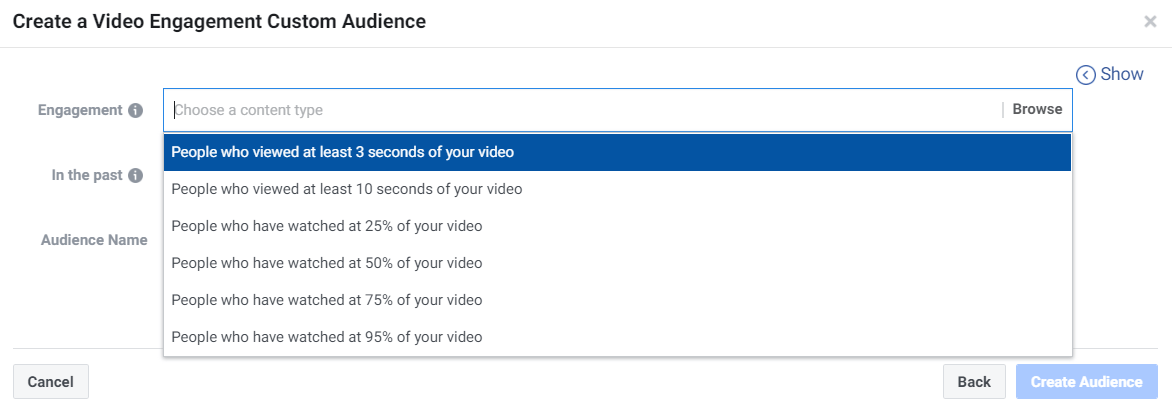Pick watched at 95% of your video

point(618,337)
